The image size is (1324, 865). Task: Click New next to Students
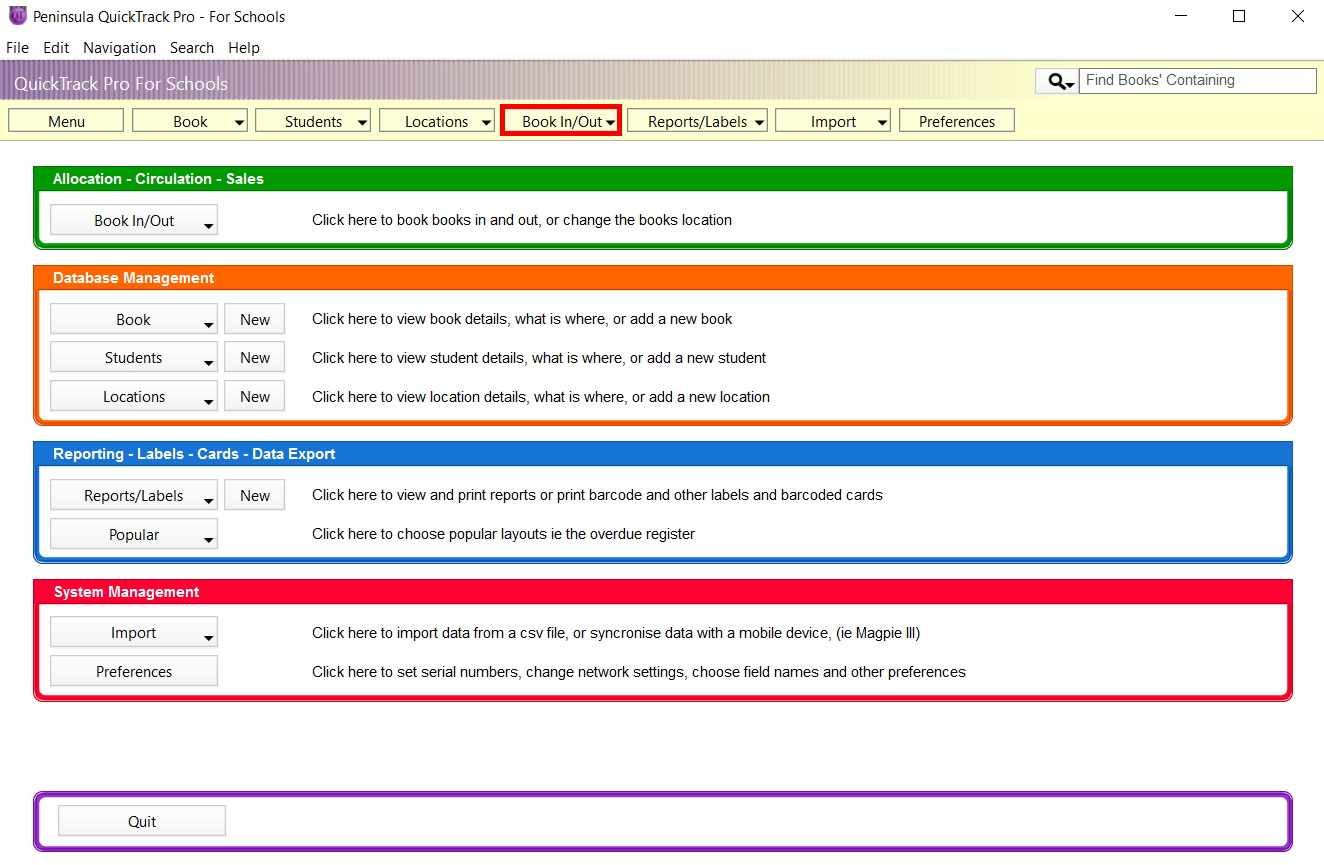[x=255, y=357]
